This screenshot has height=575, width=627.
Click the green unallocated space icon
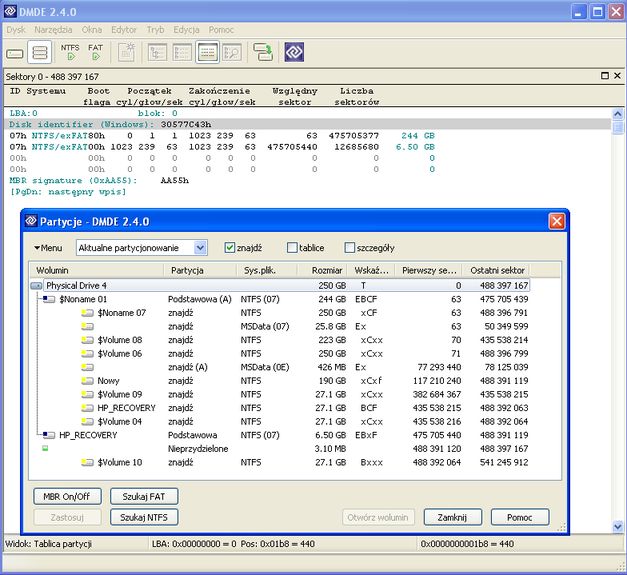(45, 449)
